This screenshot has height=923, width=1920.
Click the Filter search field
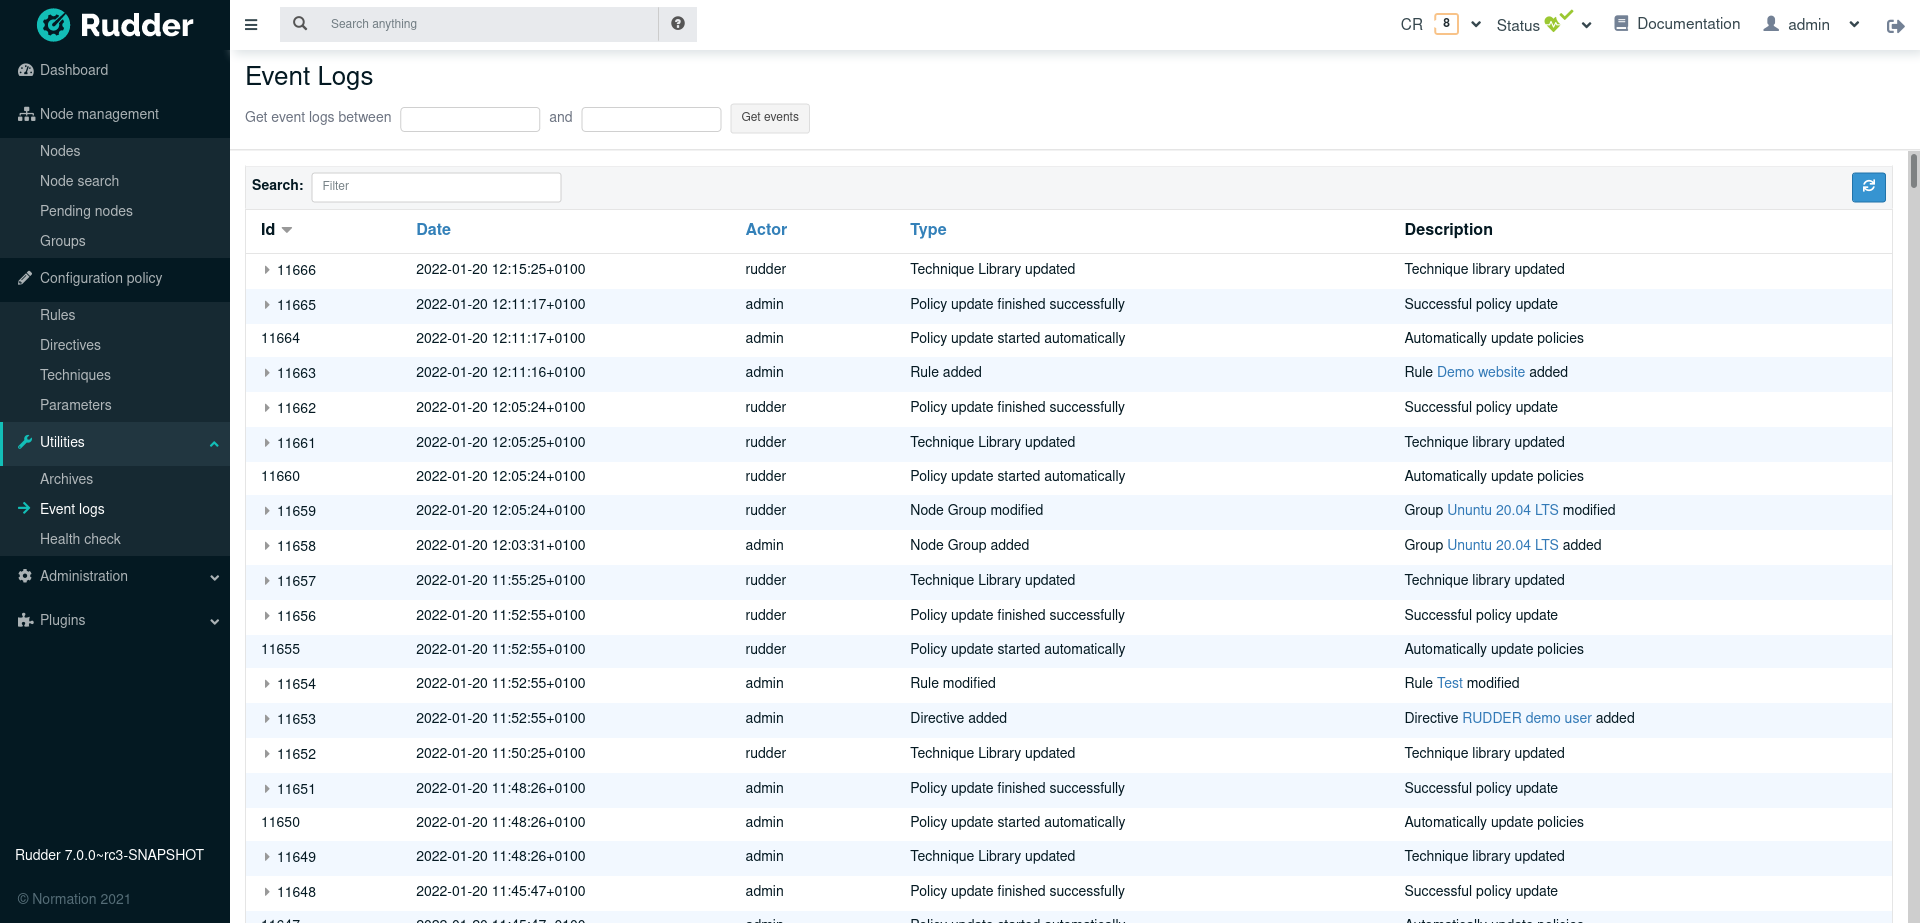[x=436, y=186]
